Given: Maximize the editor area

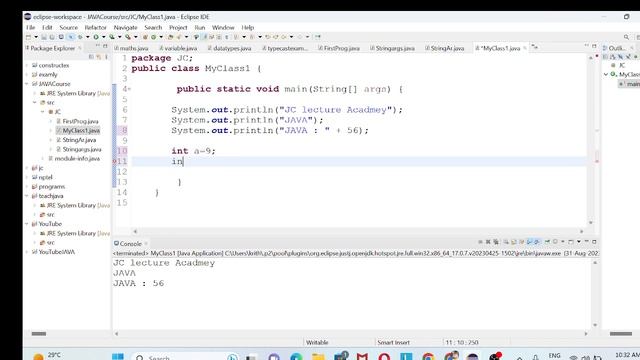Looking at the screenshot, I should [594, 46].
